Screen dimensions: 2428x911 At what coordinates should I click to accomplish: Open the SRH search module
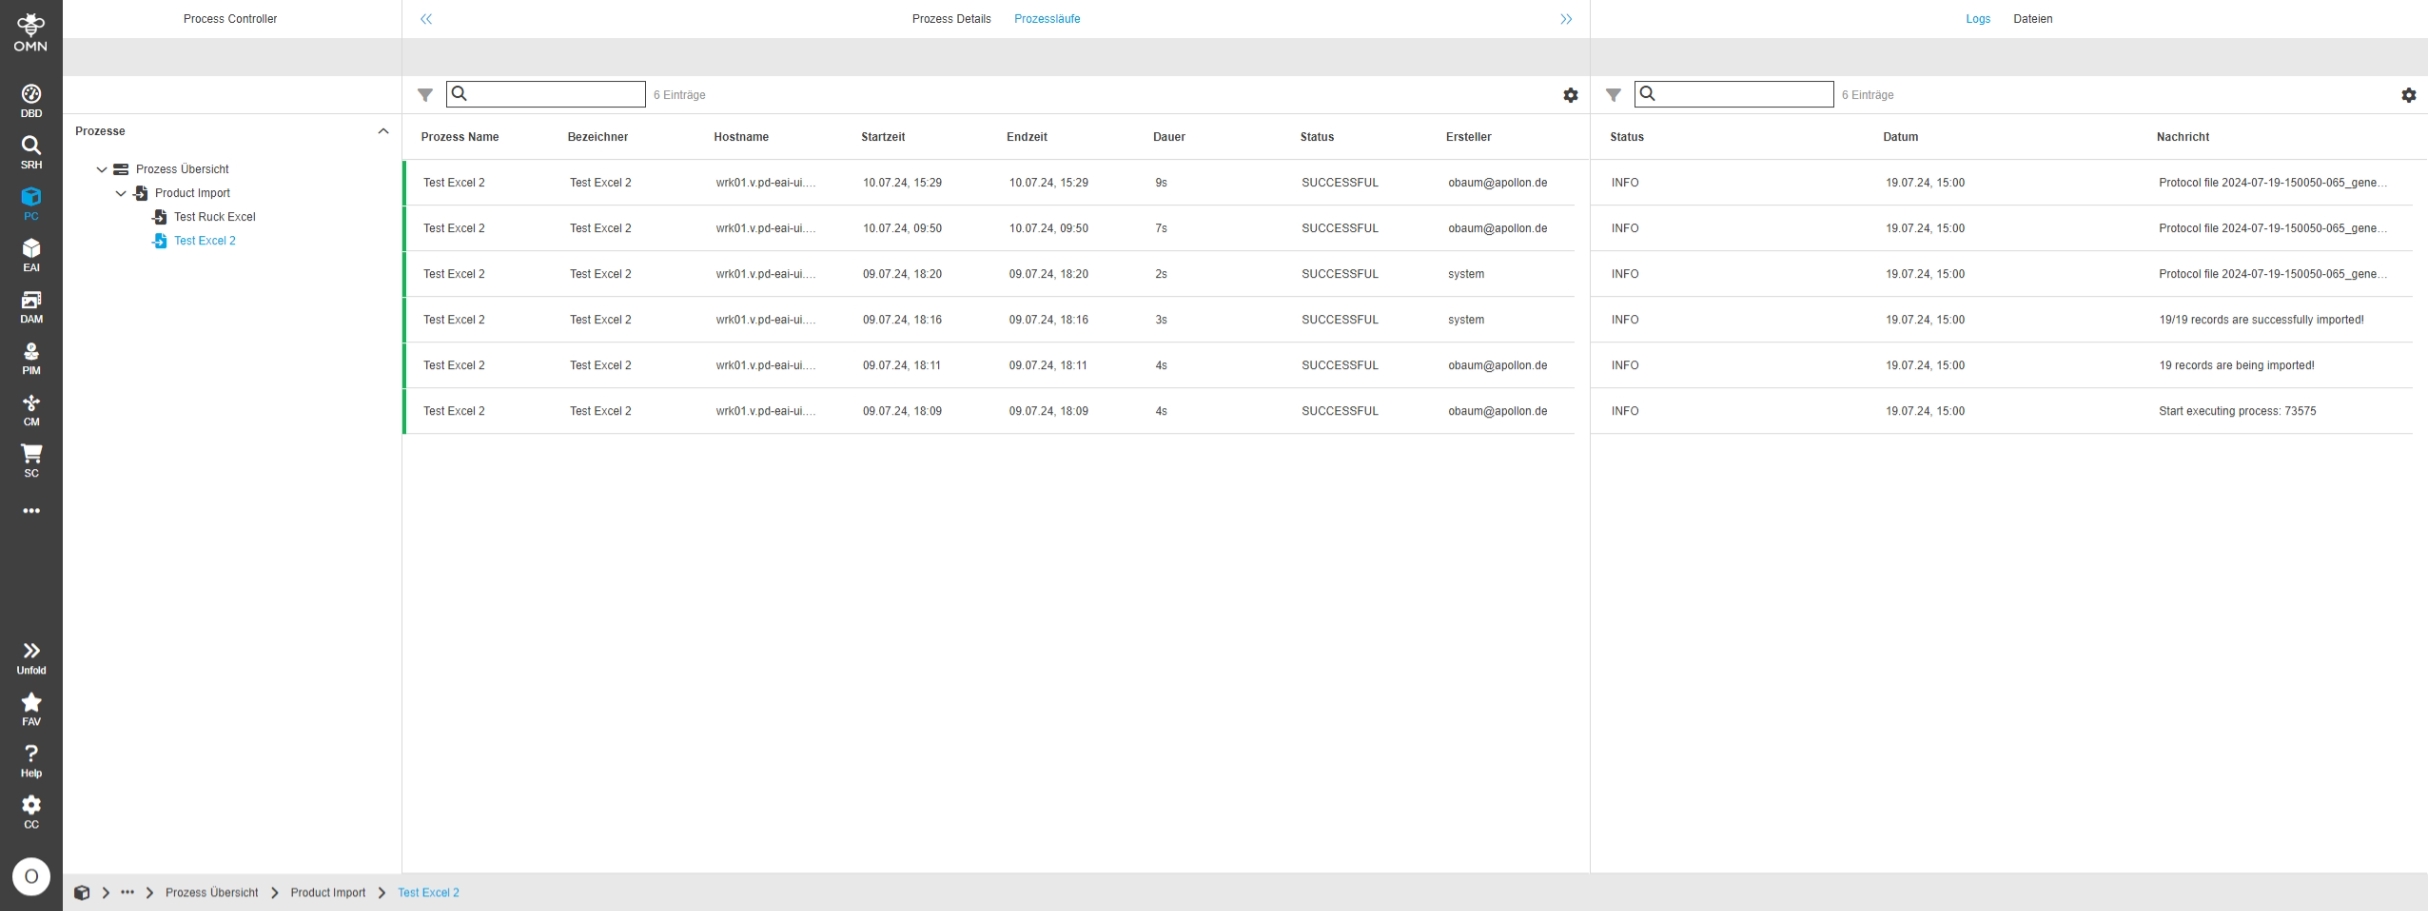pyautogui.click(x=31, y=152)
